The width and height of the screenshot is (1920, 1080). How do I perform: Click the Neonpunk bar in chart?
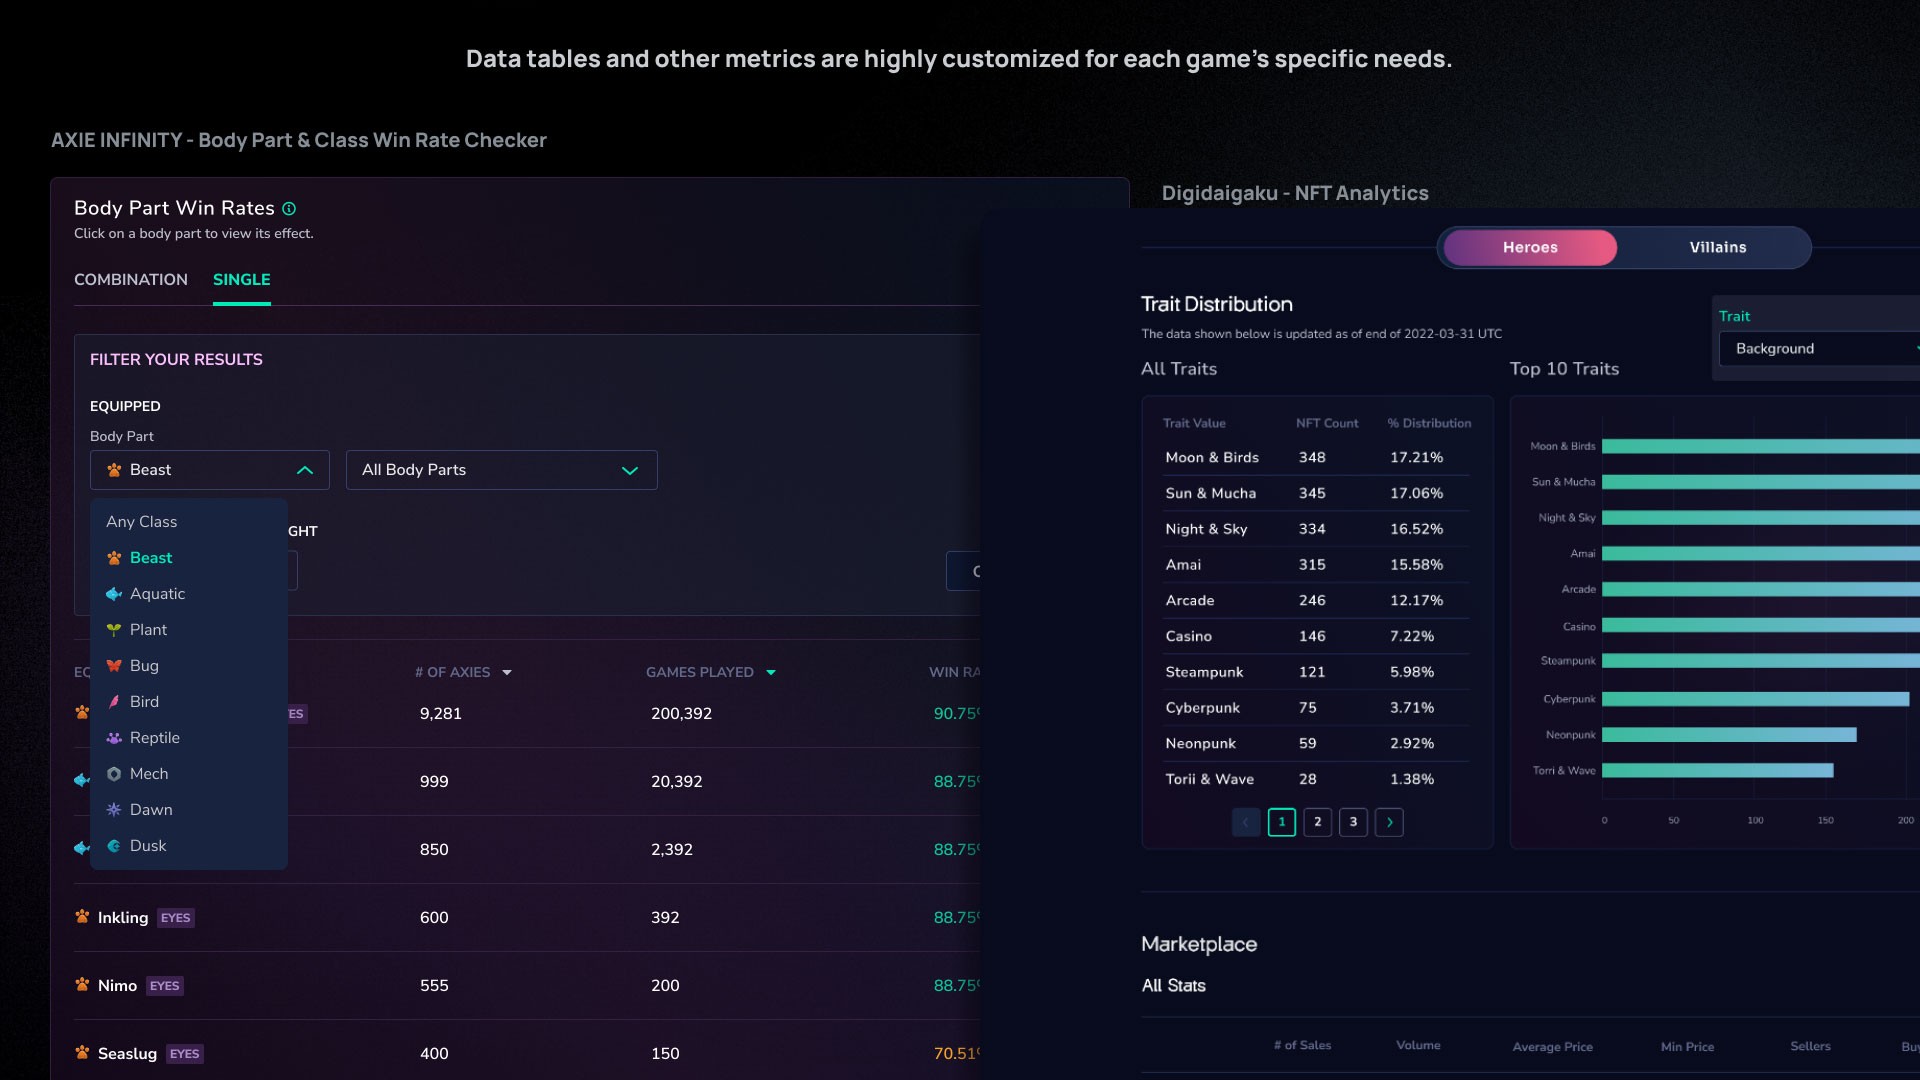tap(1728, 735)
